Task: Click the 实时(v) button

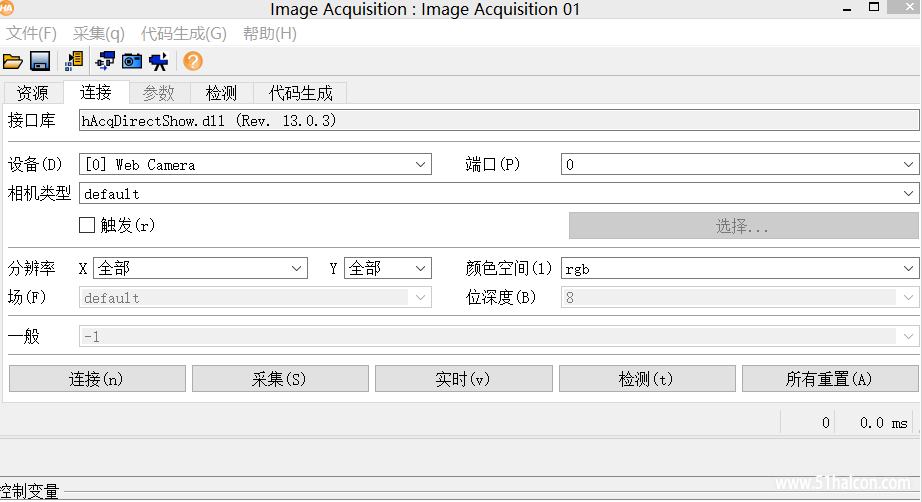Action: pos(463,379)
